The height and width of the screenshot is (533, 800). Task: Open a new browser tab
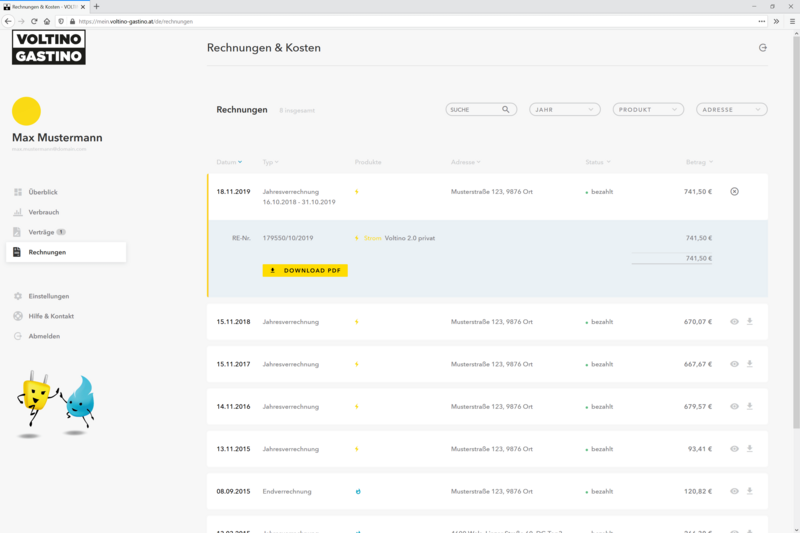(x=96, y=7)
